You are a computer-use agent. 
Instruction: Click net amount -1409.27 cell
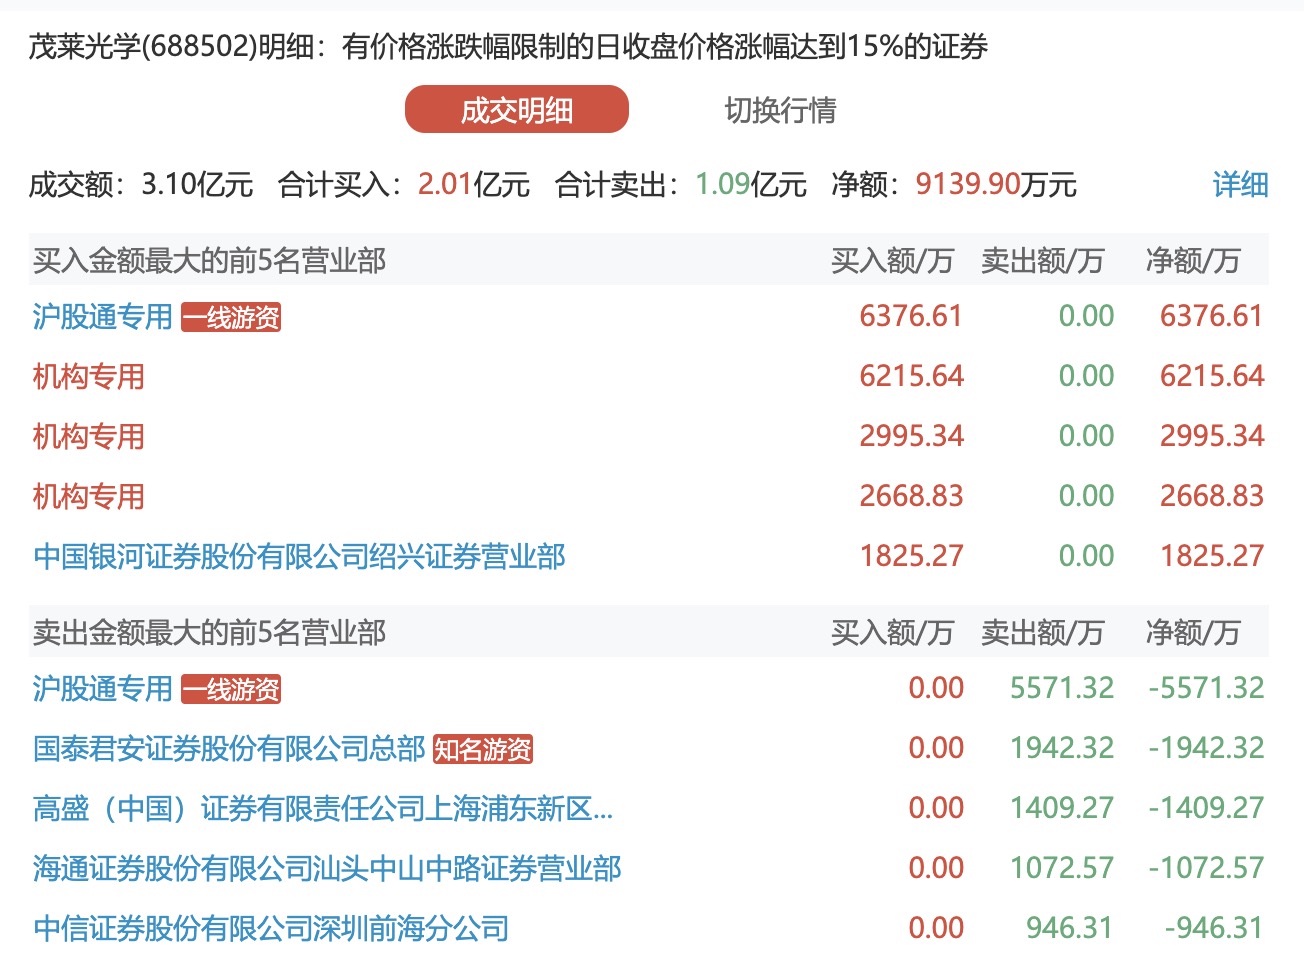1207,809
